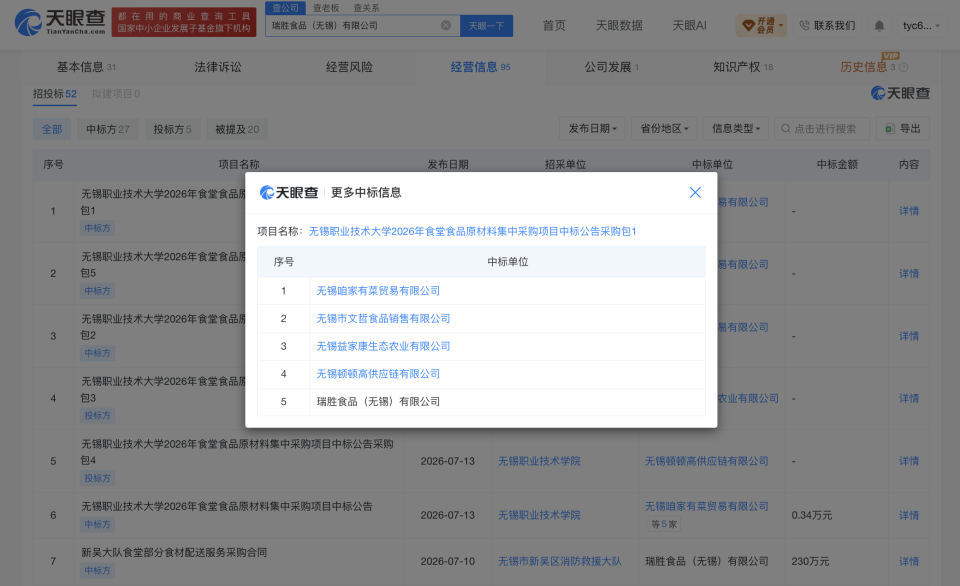Viewport: 960px width, 586px height.
Task: Expand the tyc6... account dropdown
Action: (x=921, y=26)
